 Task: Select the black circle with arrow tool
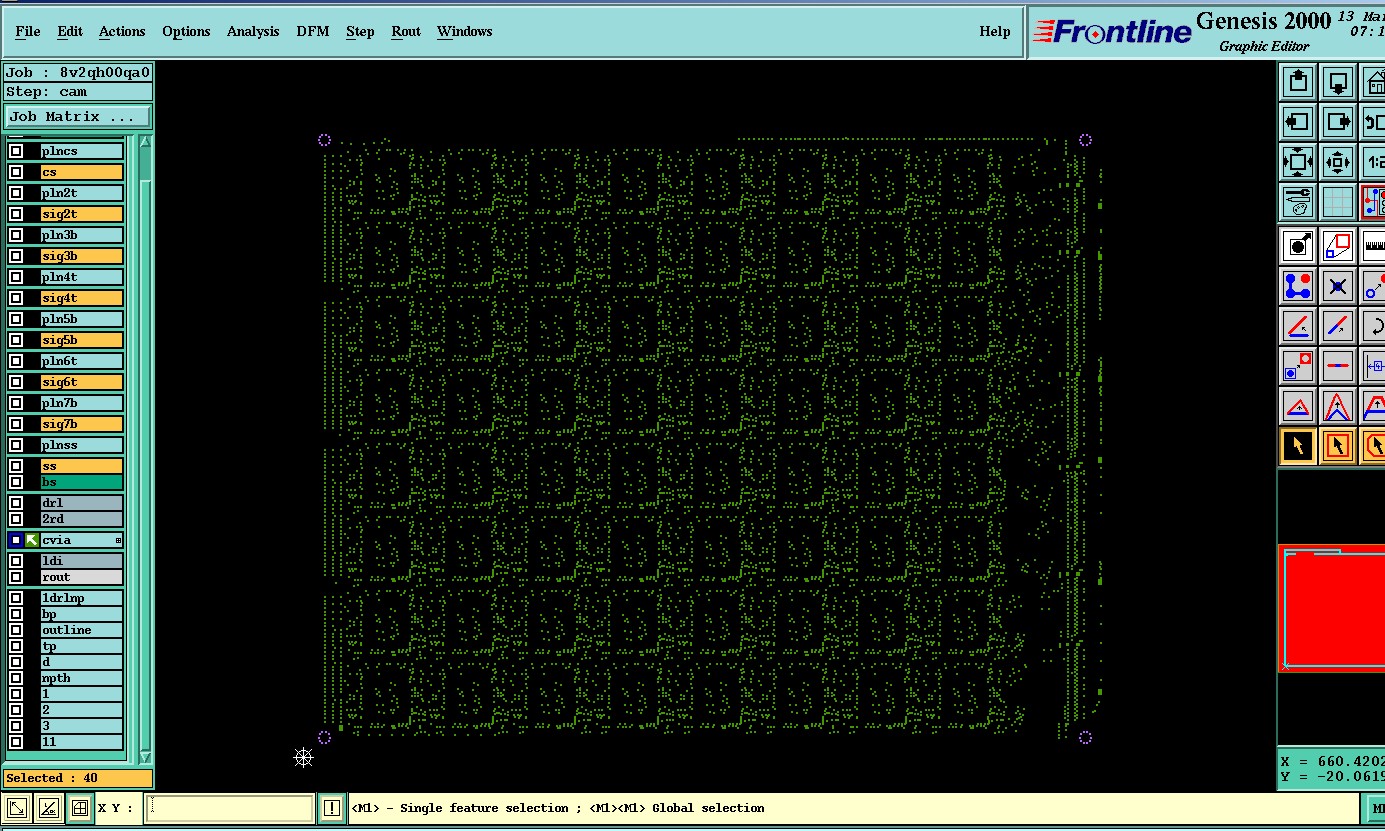click(1298, 246)
